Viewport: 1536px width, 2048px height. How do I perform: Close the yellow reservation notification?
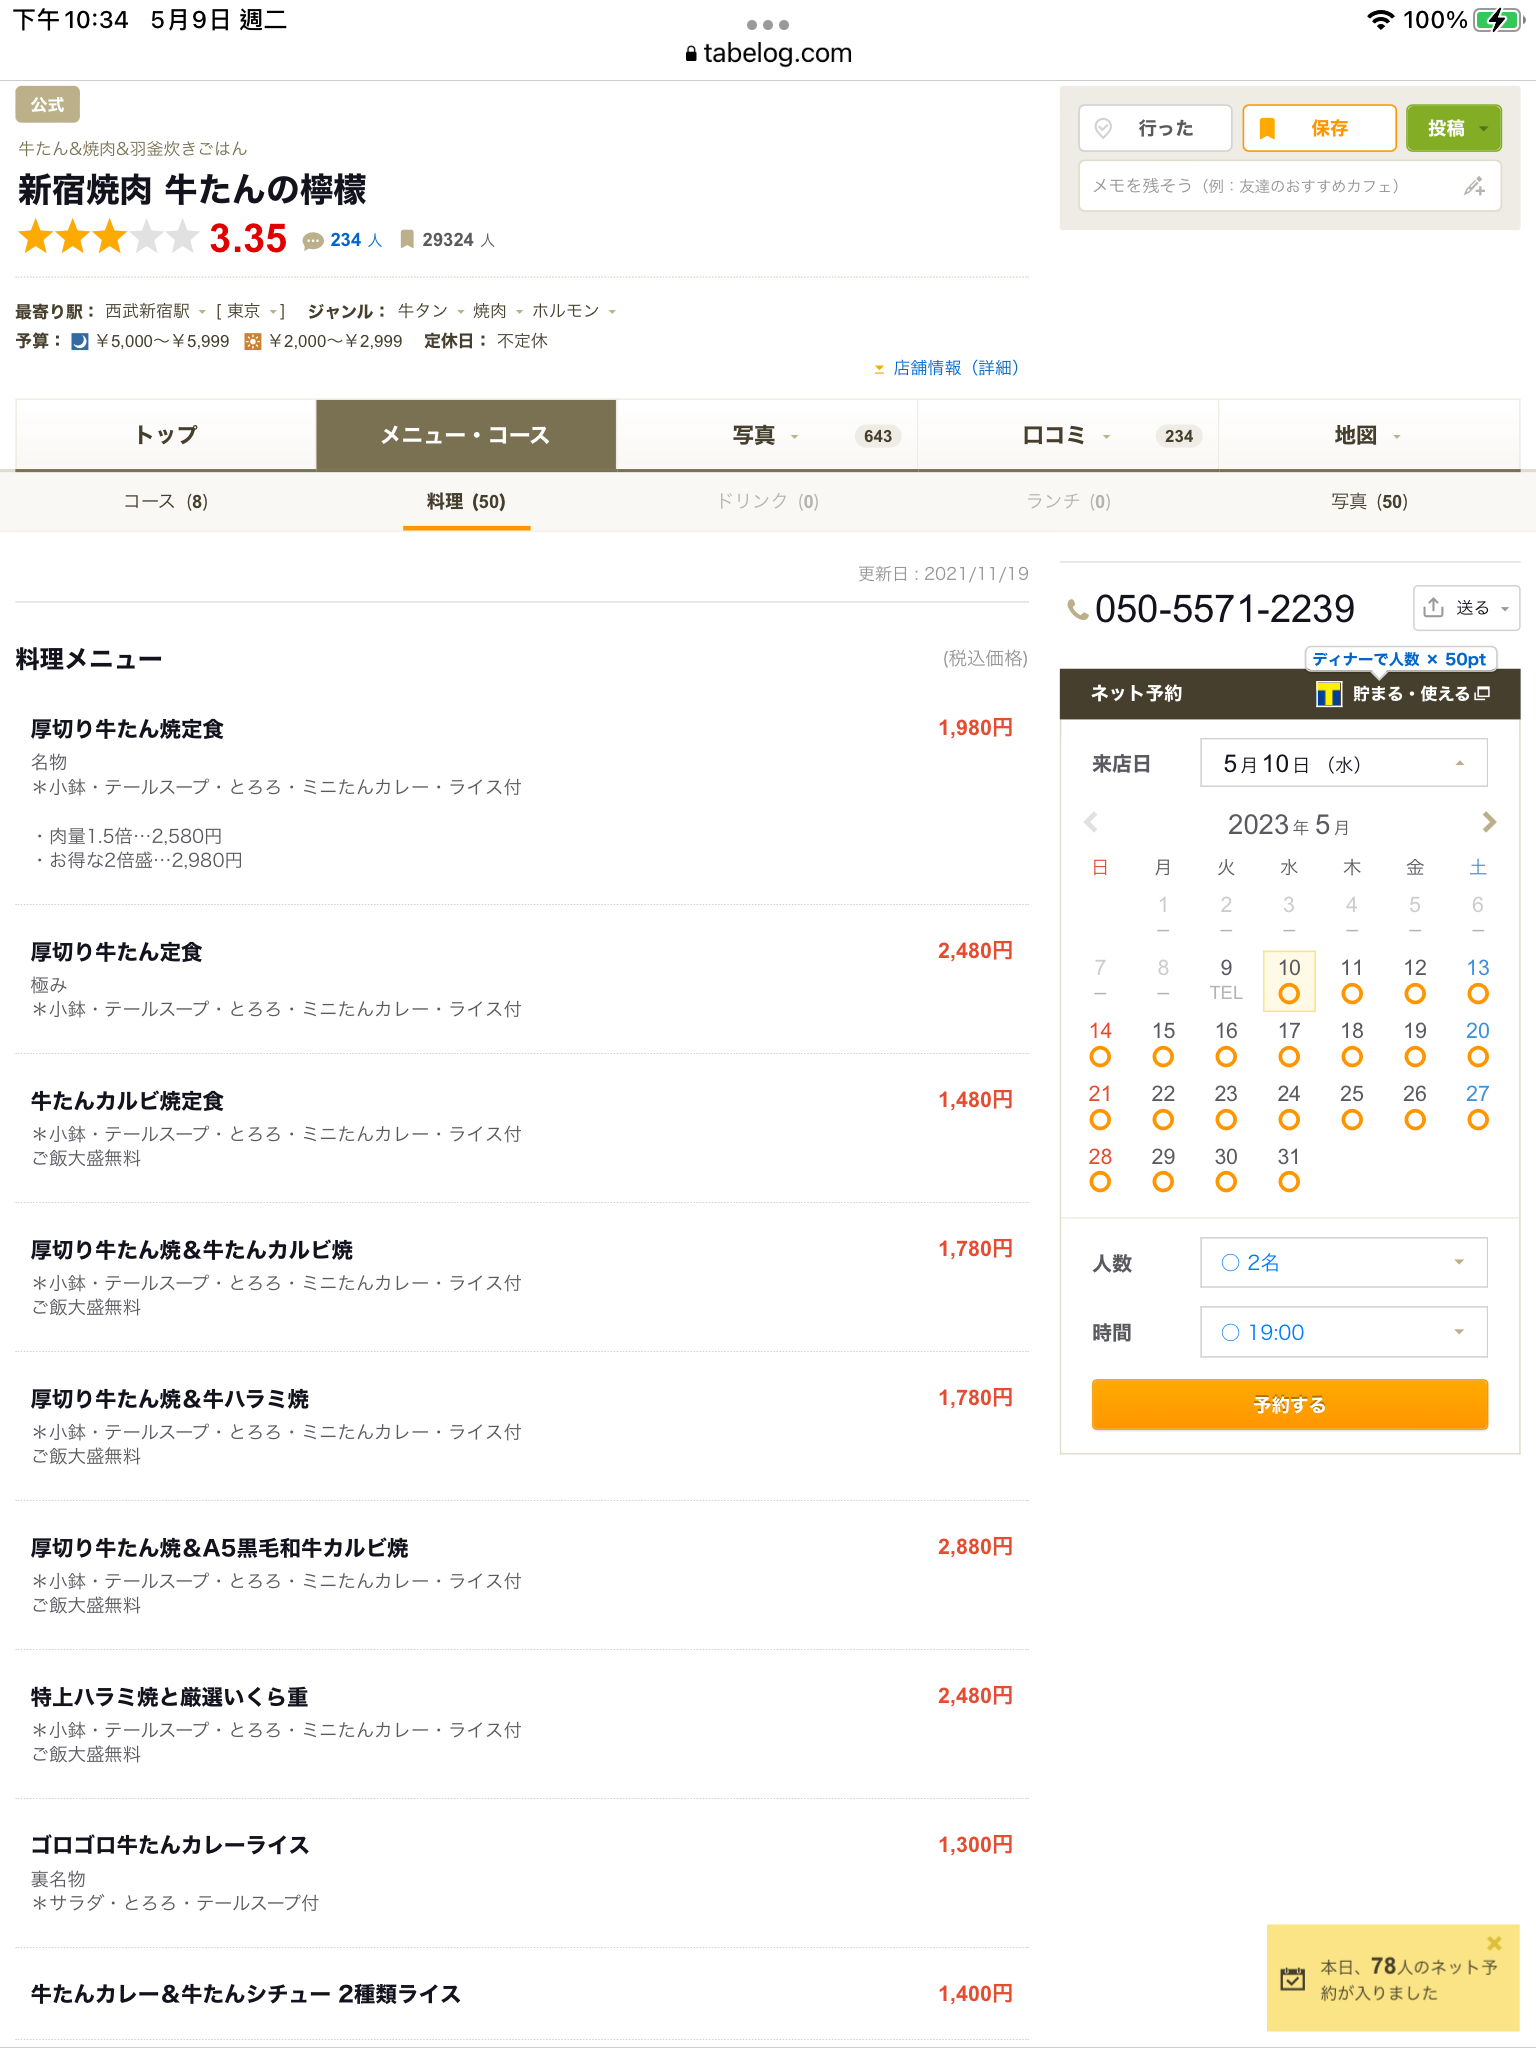(x=1494, y=1943)
